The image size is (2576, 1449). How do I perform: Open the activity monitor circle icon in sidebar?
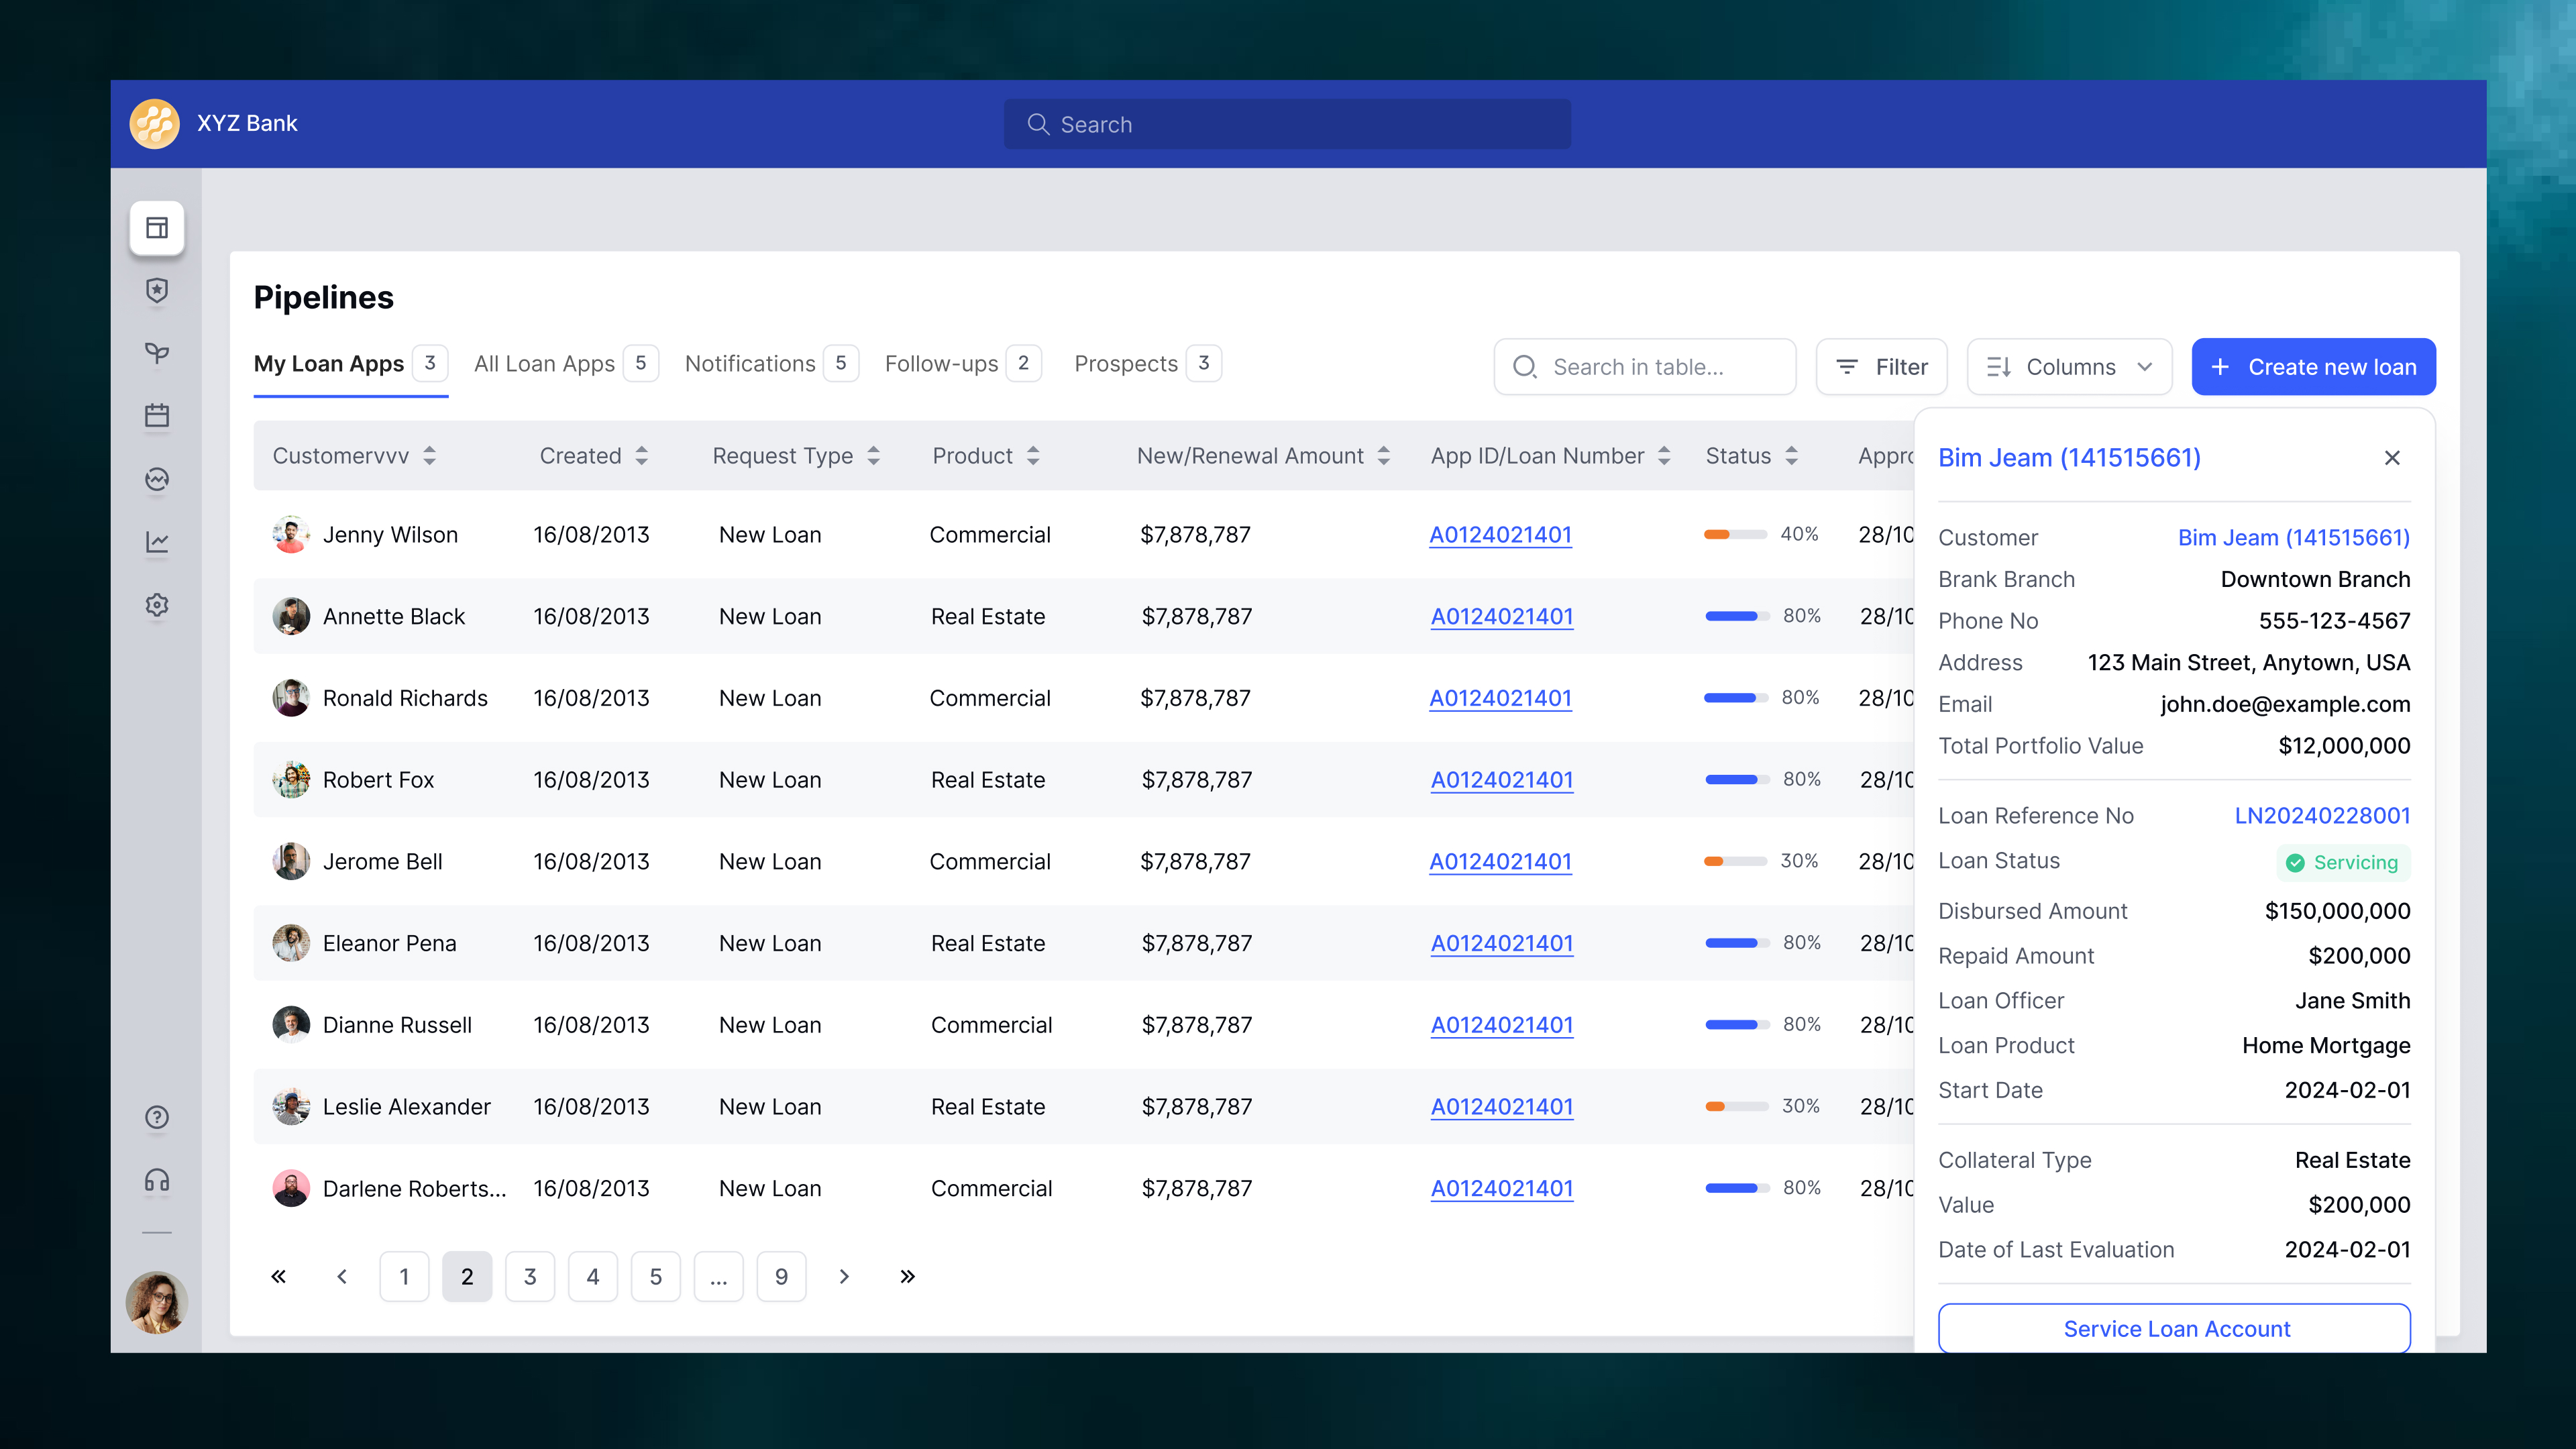[x=157, y=479]
